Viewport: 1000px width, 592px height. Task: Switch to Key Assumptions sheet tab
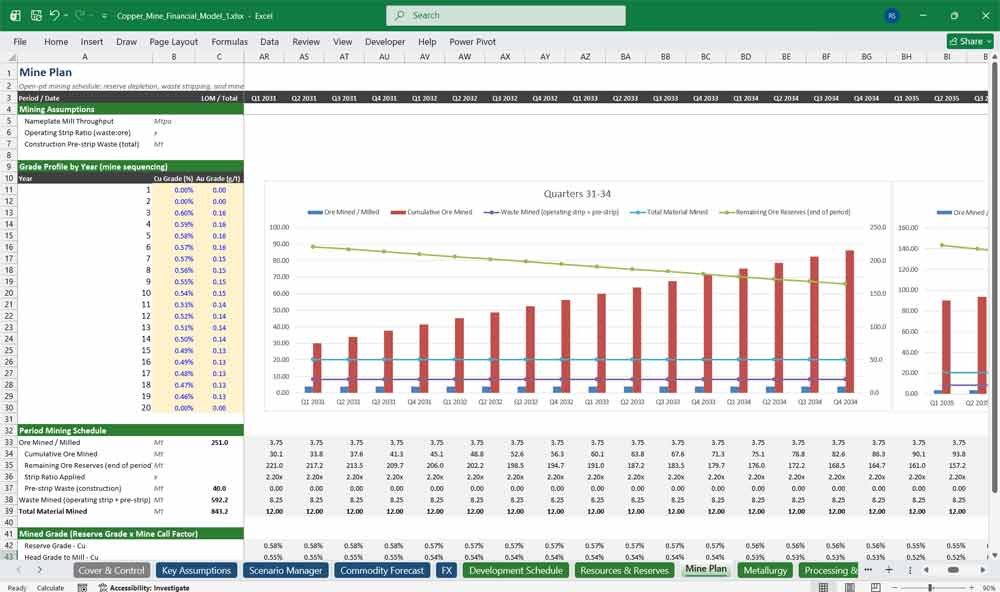(x=196, y=570)
